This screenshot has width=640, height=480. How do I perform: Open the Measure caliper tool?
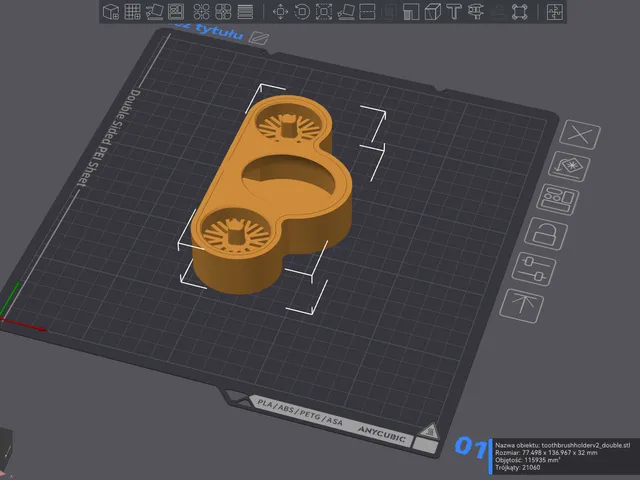476,12
